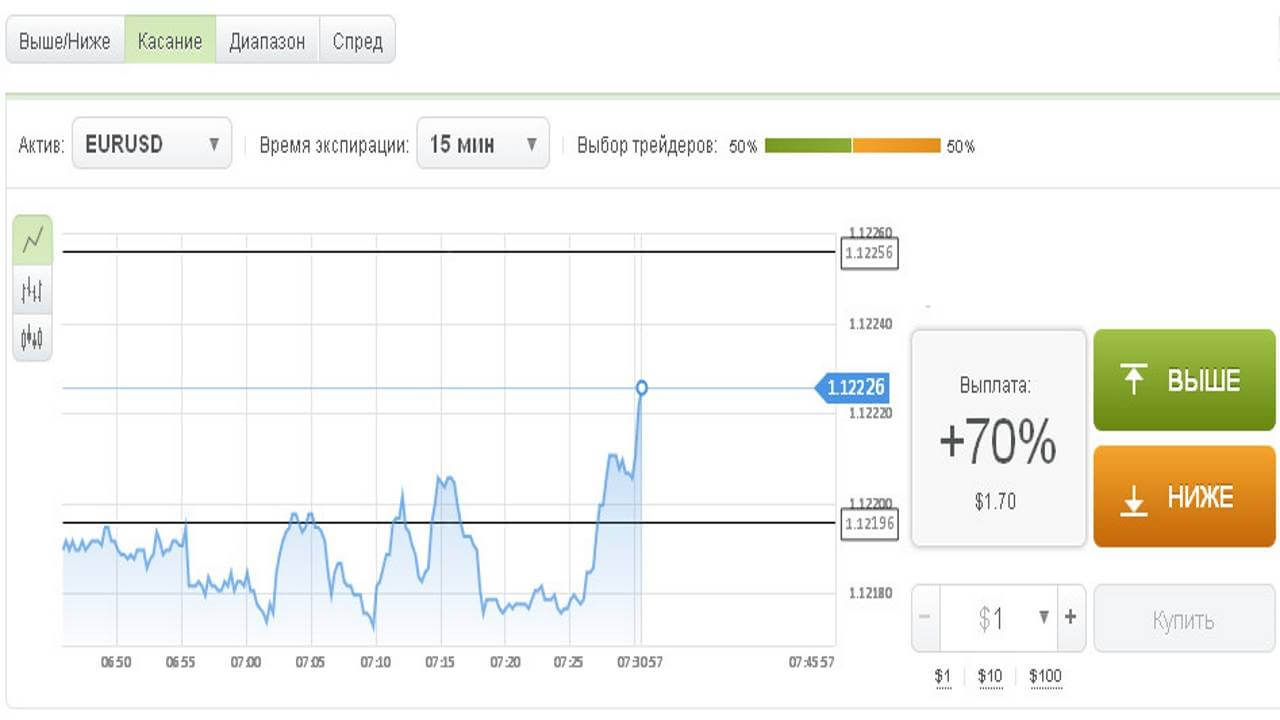Select the line chart type icon

coord(33,240)
